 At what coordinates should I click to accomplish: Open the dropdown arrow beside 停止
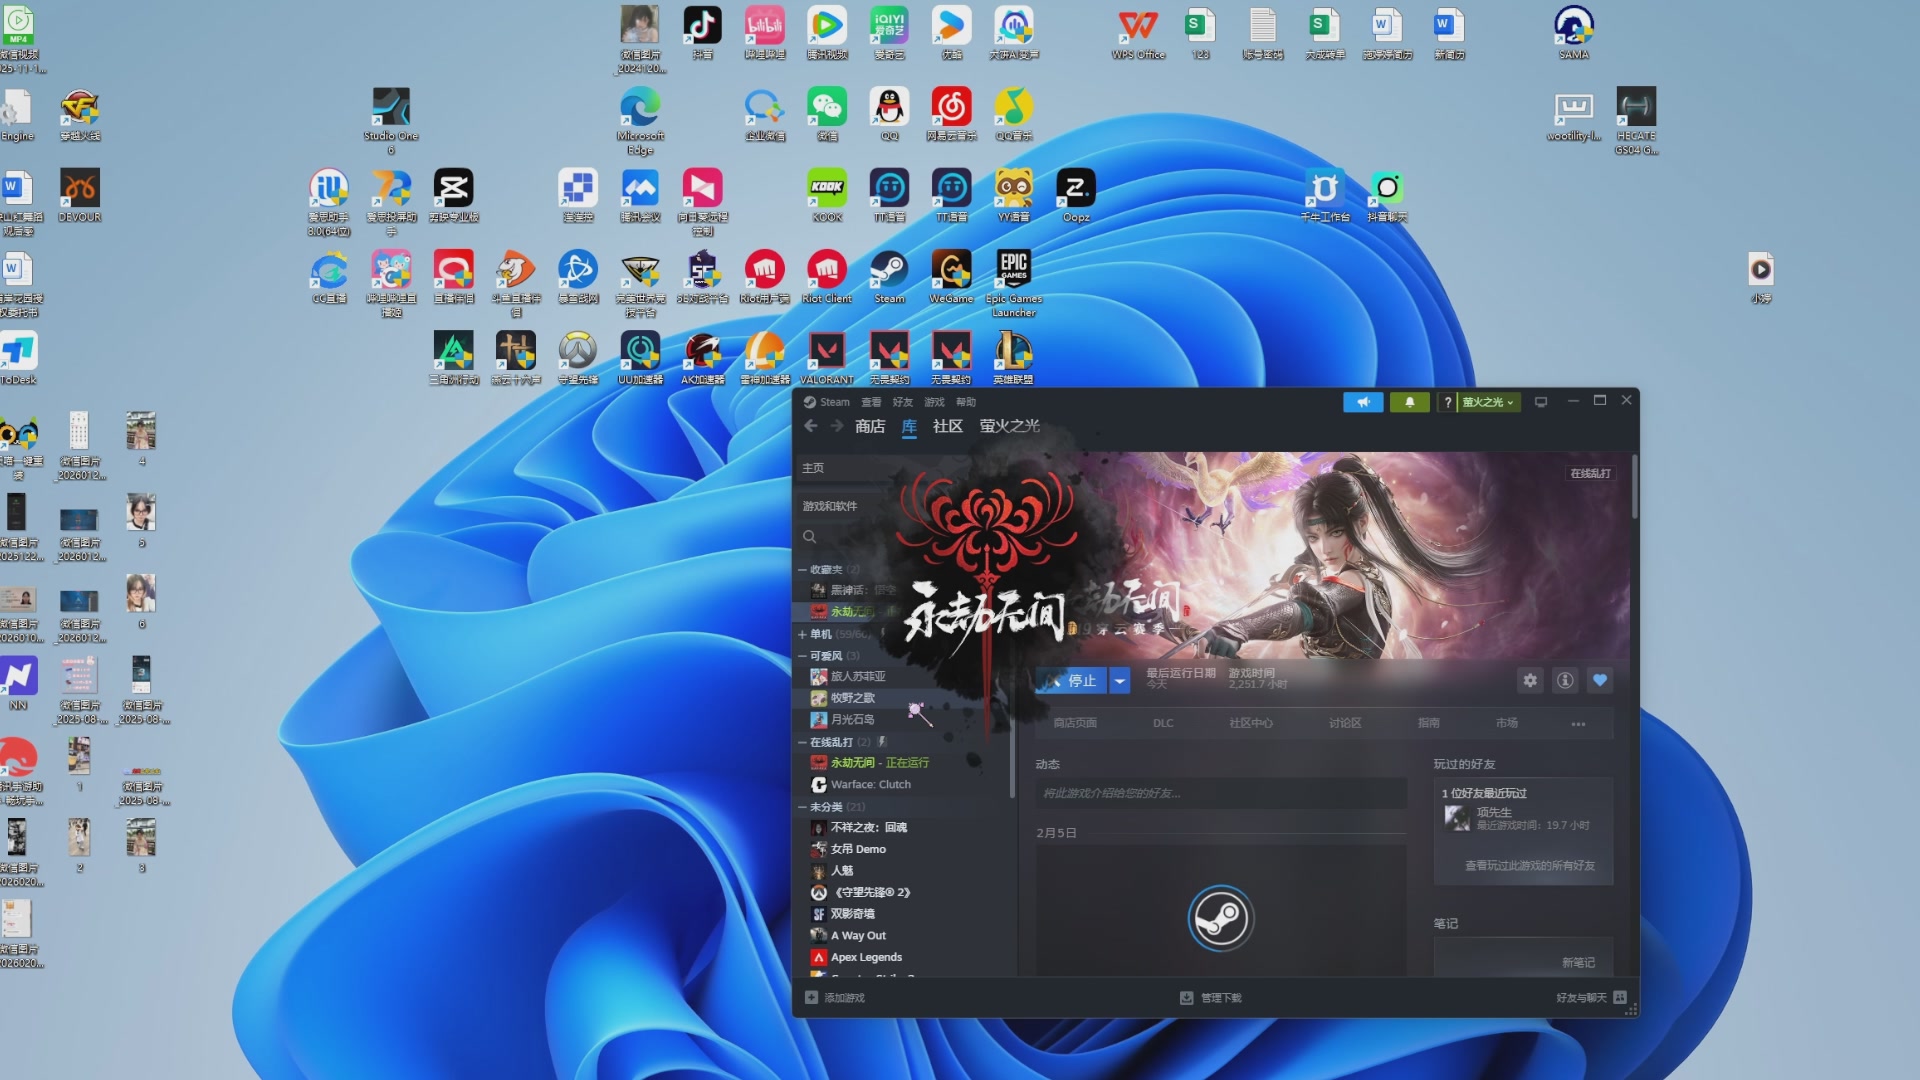coord(1120,681)
